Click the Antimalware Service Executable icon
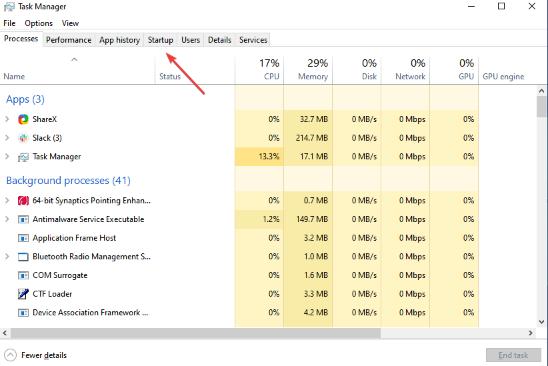Screen dimensions: 548x366 pyautogui.click(x=23, y=220)
